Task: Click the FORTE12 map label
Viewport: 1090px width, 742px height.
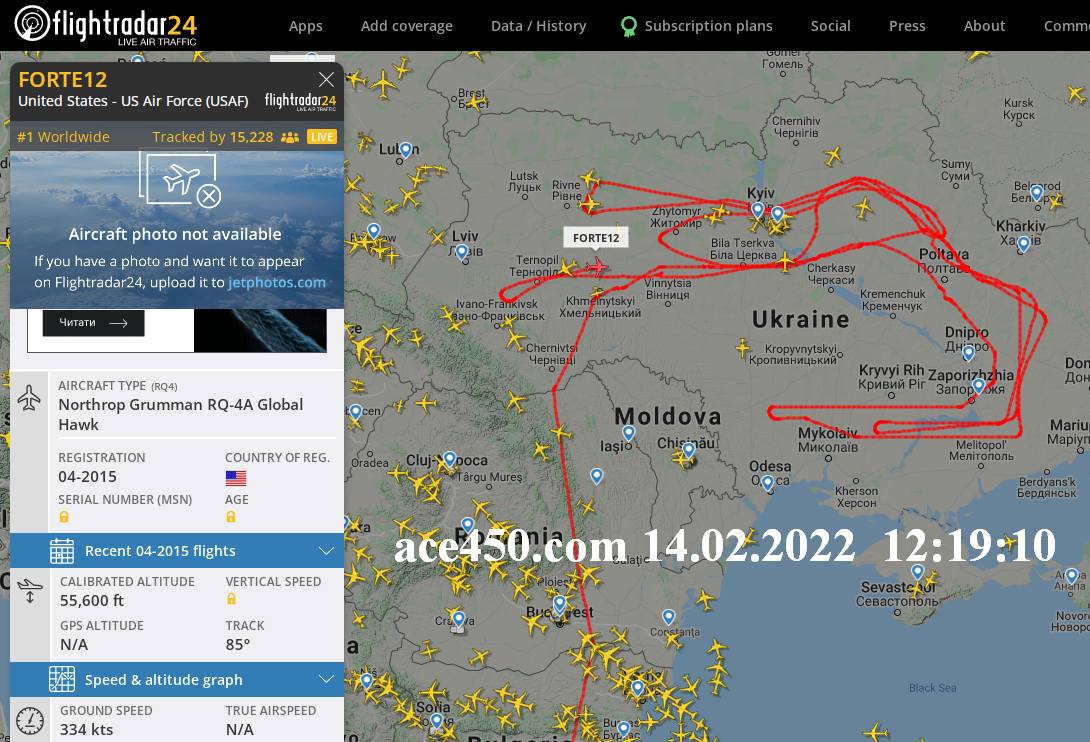Action: (596, 238)
